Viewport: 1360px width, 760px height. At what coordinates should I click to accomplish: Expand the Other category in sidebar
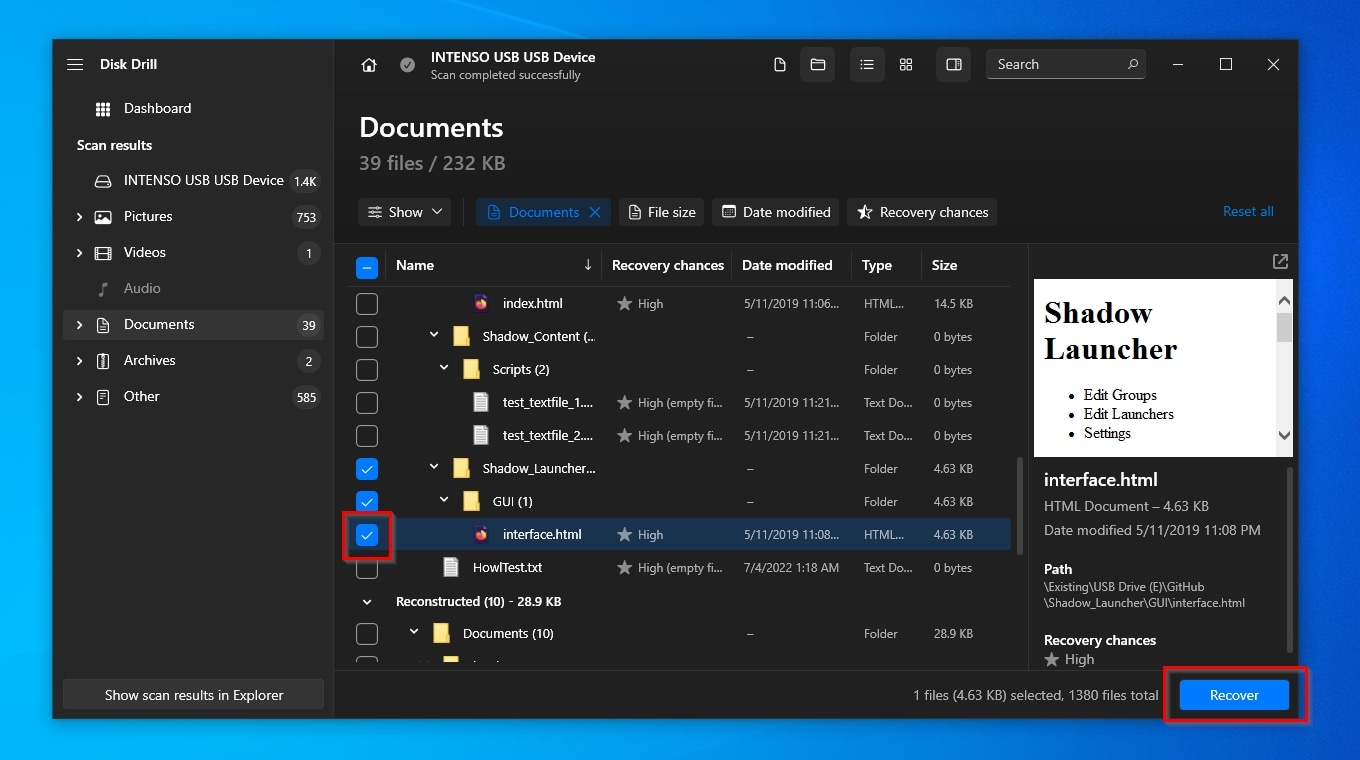80,397
